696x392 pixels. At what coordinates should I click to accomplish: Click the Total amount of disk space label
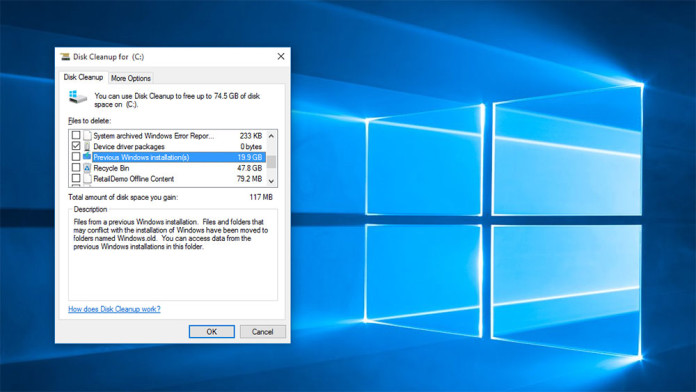coord(123,197)
